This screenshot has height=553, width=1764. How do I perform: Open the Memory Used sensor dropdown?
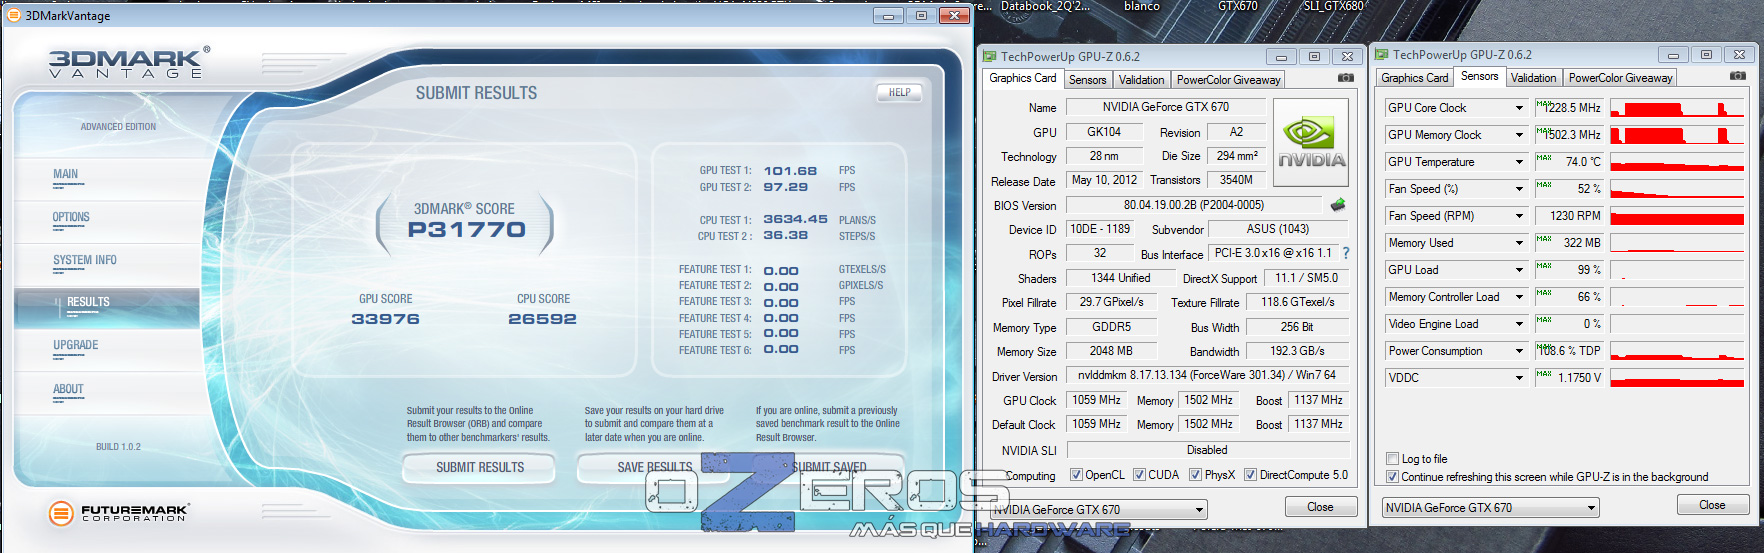tap(1519, 243)
